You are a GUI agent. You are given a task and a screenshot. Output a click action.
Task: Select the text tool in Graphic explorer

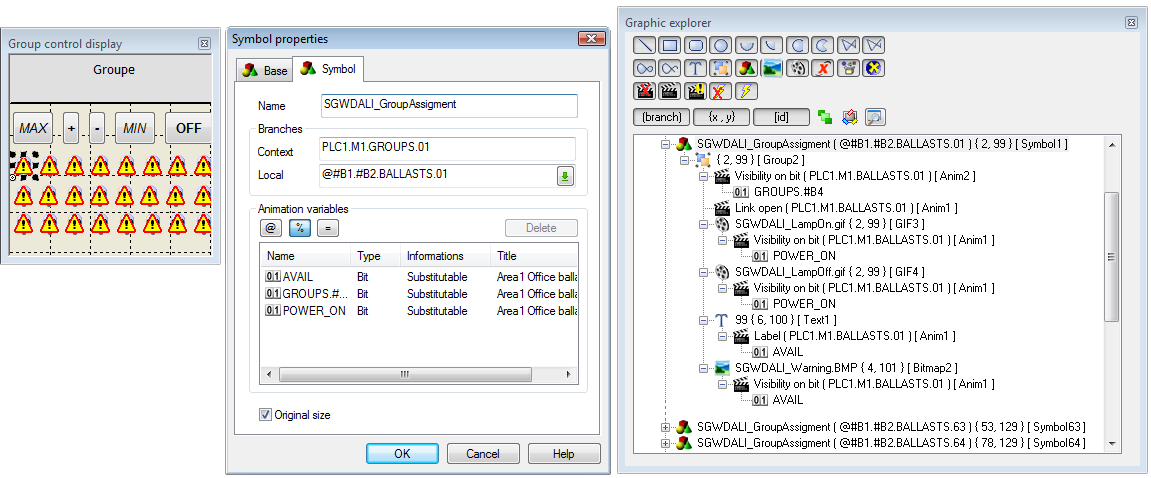pyautogui.click(x=695, y=68)
